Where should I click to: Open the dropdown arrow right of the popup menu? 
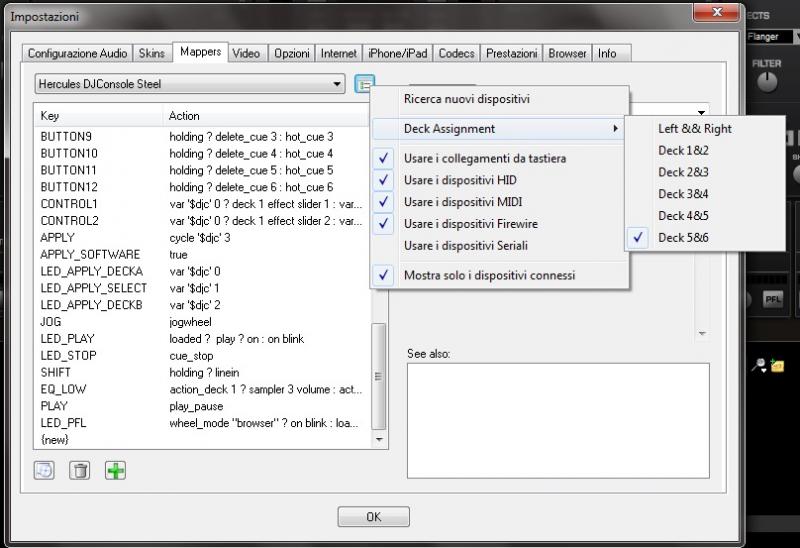pos(702,112)
